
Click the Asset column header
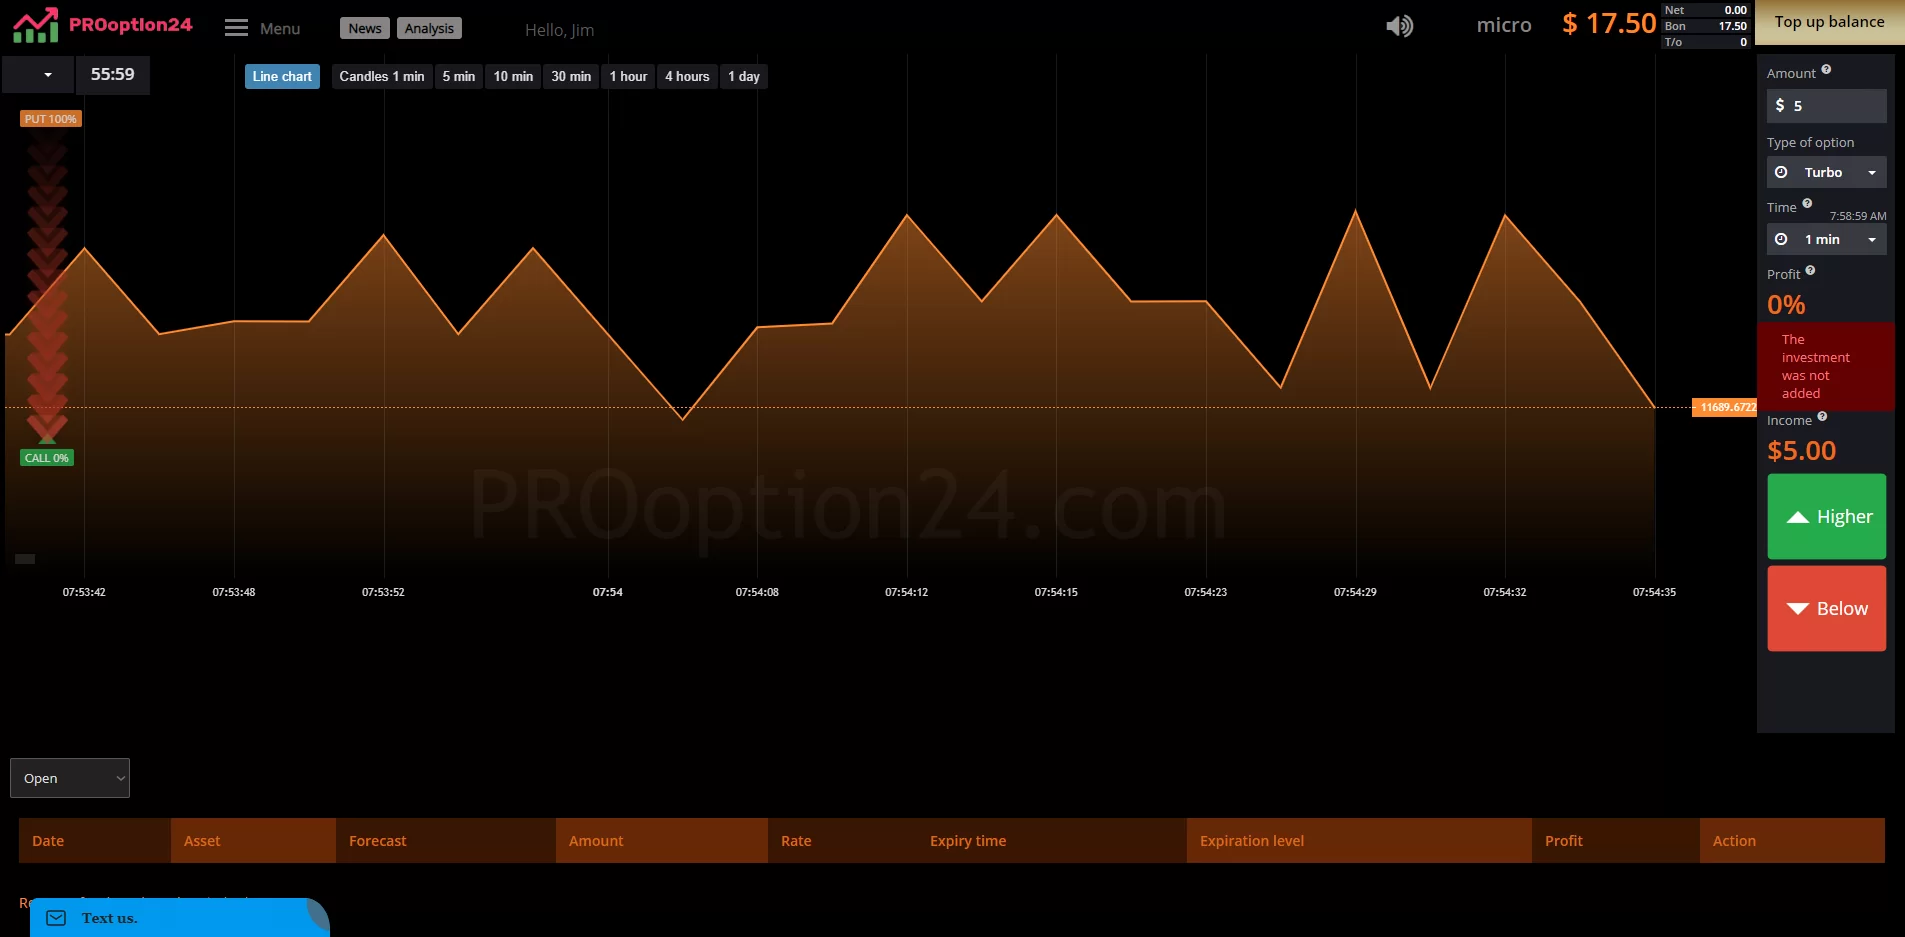(x=253, y=841)
